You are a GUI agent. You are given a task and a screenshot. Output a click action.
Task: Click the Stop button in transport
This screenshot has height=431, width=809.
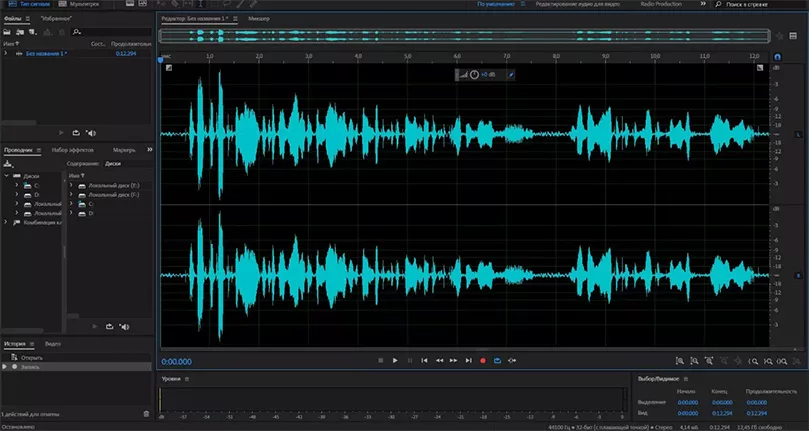pos(380,360)
